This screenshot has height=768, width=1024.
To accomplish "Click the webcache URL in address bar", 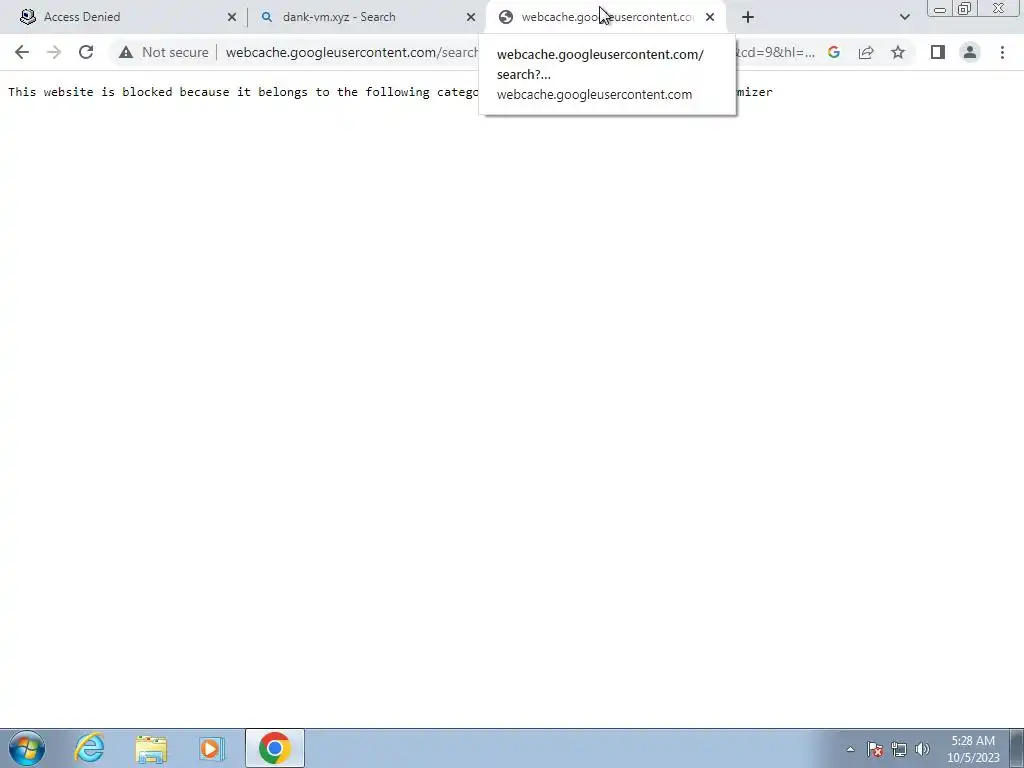I will (x=352, y=52).
